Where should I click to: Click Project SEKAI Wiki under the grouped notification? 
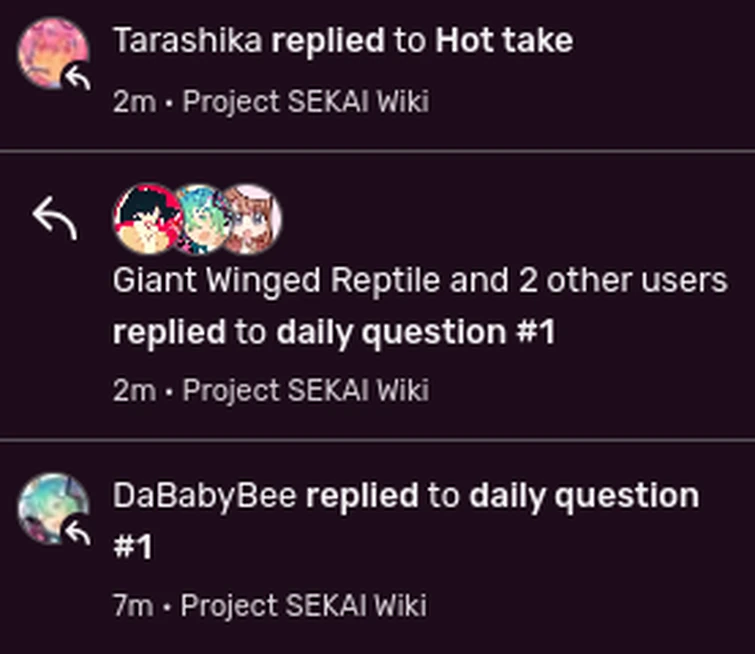[305, 389]
